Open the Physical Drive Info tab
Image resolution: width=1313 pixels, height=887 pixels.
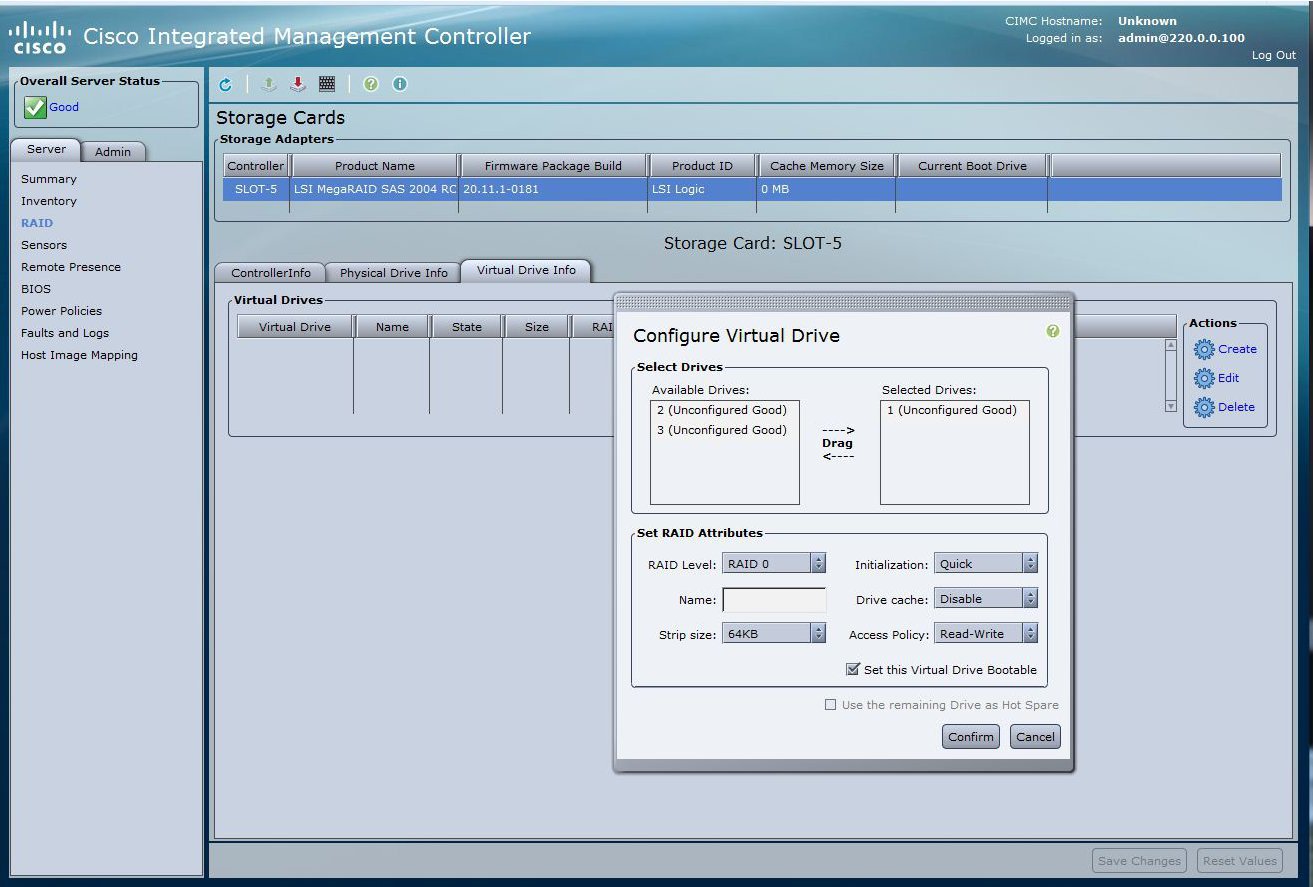pos(394,272)
